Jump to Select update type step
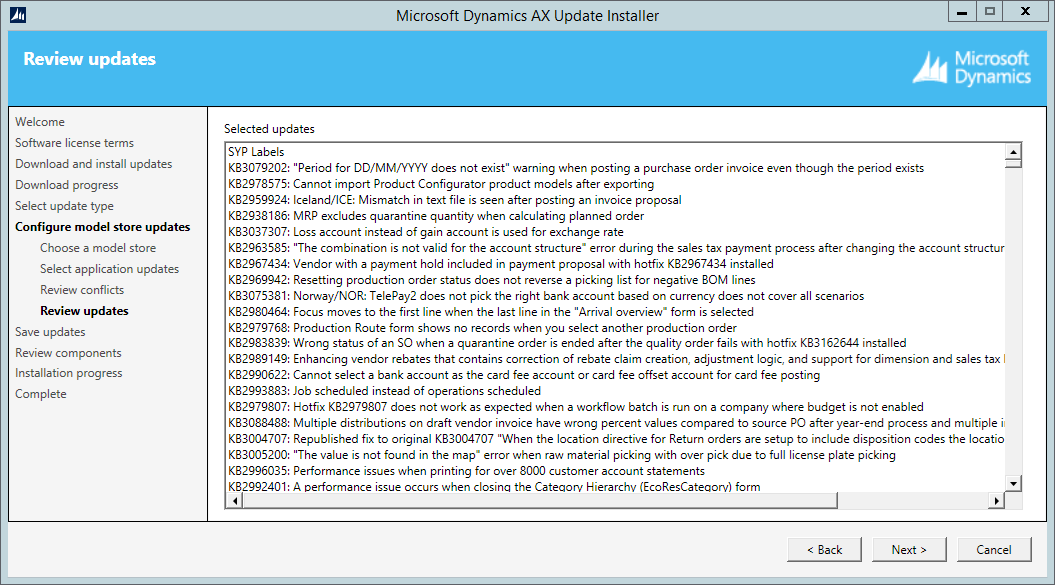Image resolution: width=1055 pixels, height=585 pixels. [65, 205]
